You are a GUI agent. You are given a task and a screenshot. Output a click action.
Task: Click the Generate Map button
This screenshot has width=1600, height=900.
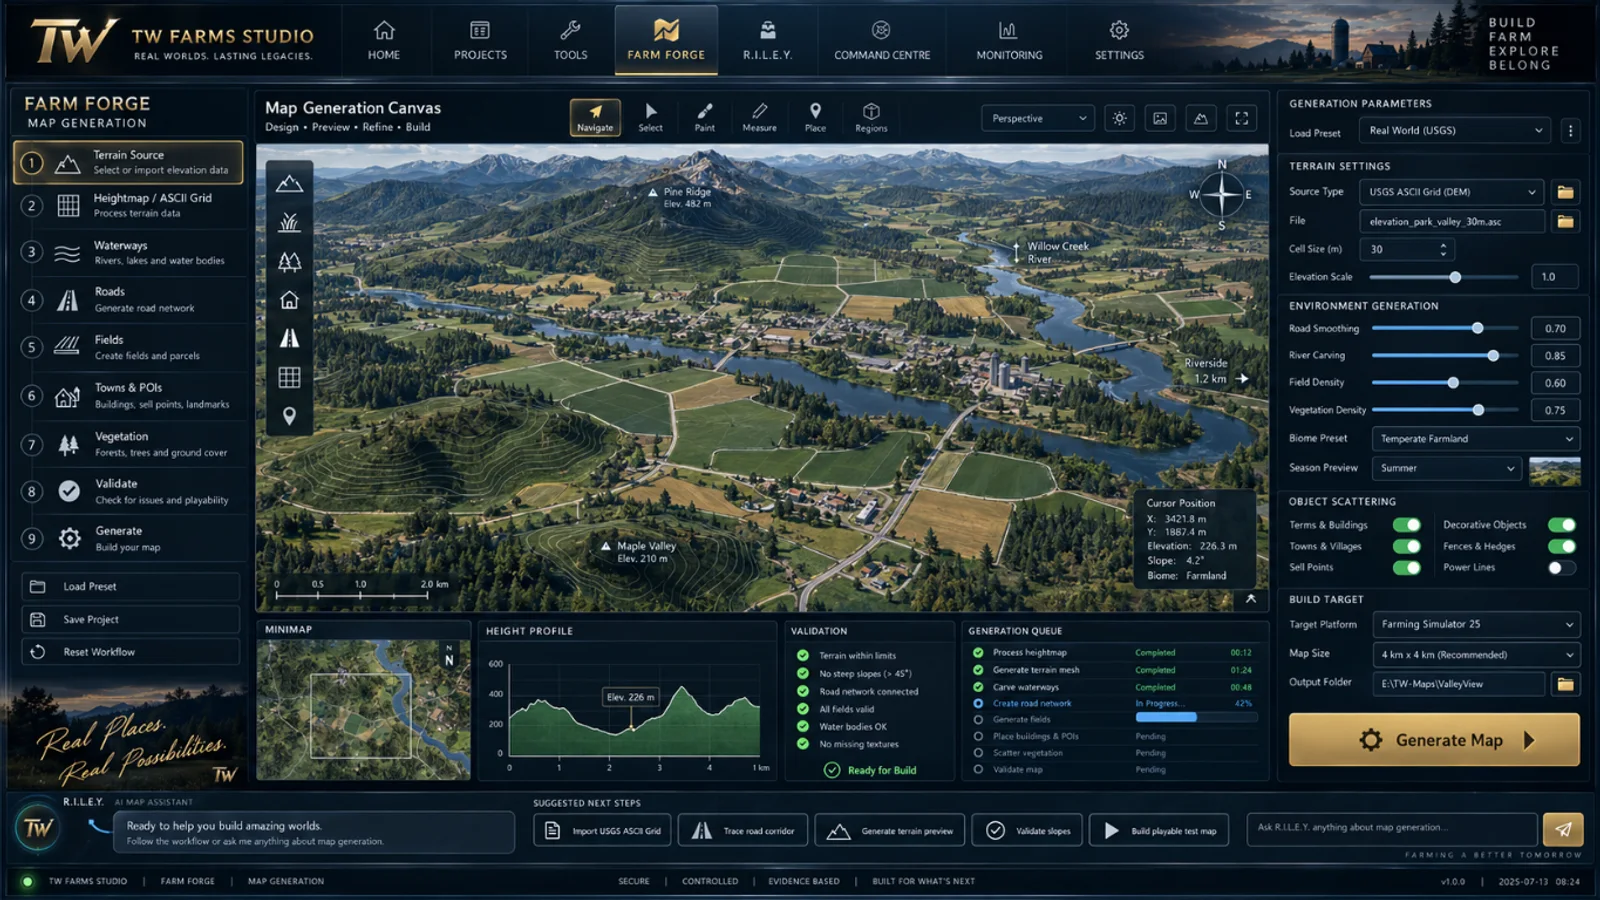(1434, 740)
